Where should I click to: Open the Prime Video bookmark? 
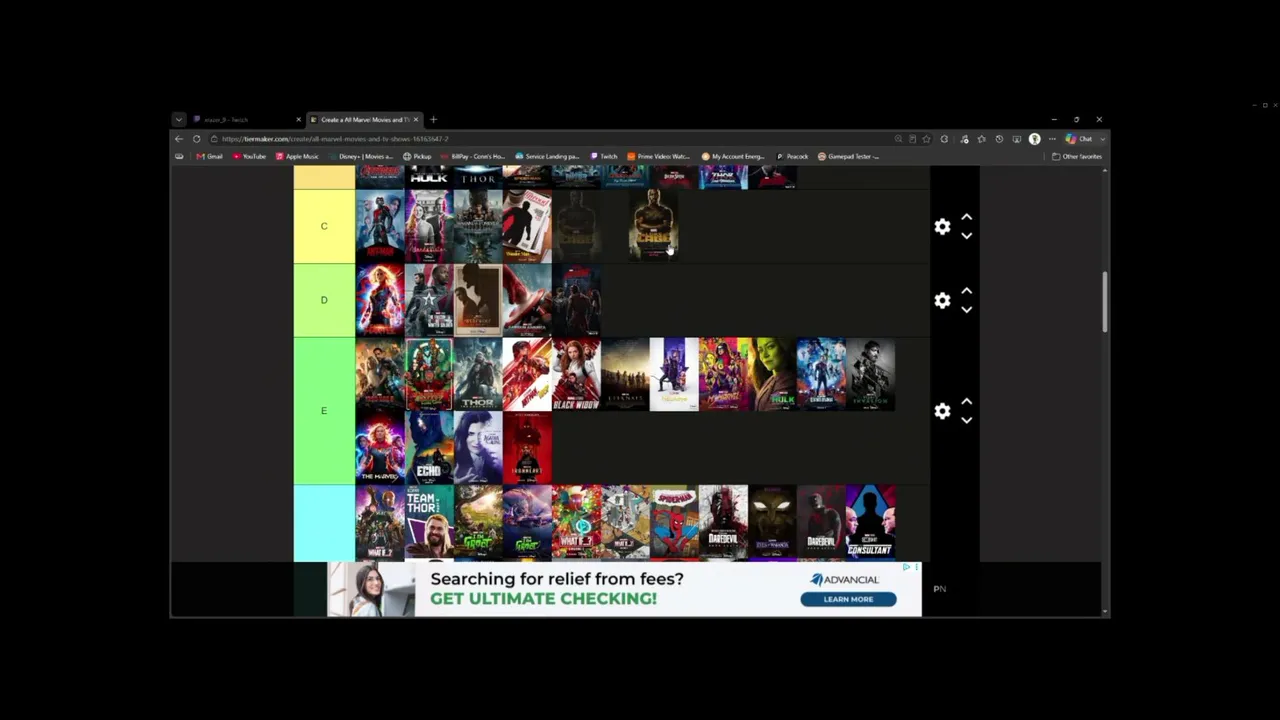[659, 157]
